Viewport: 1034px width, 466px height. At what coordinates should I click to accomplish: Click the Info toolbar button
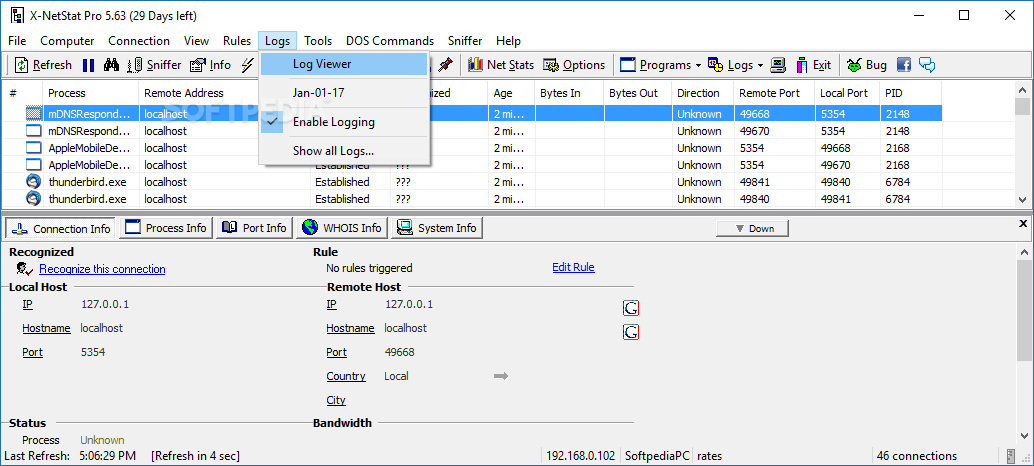[x=211, y=65]
